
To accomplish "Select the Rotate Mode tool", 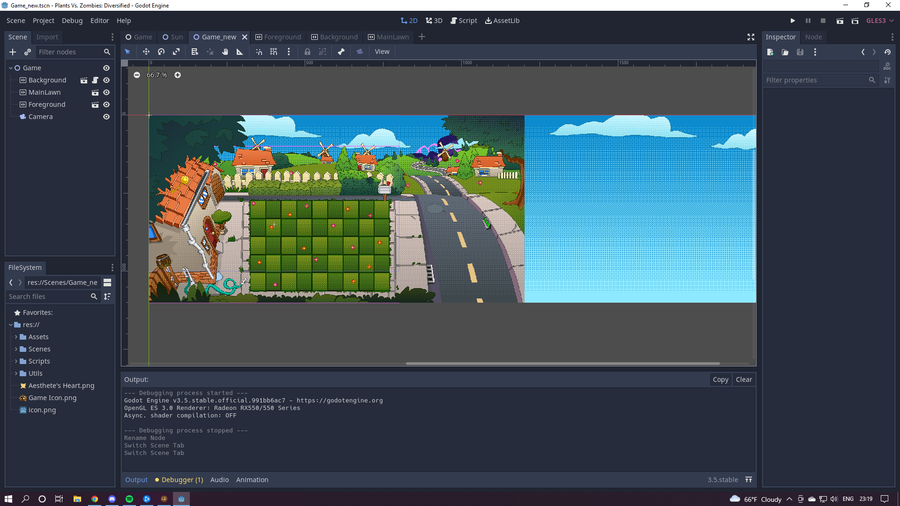I will 161,52.
